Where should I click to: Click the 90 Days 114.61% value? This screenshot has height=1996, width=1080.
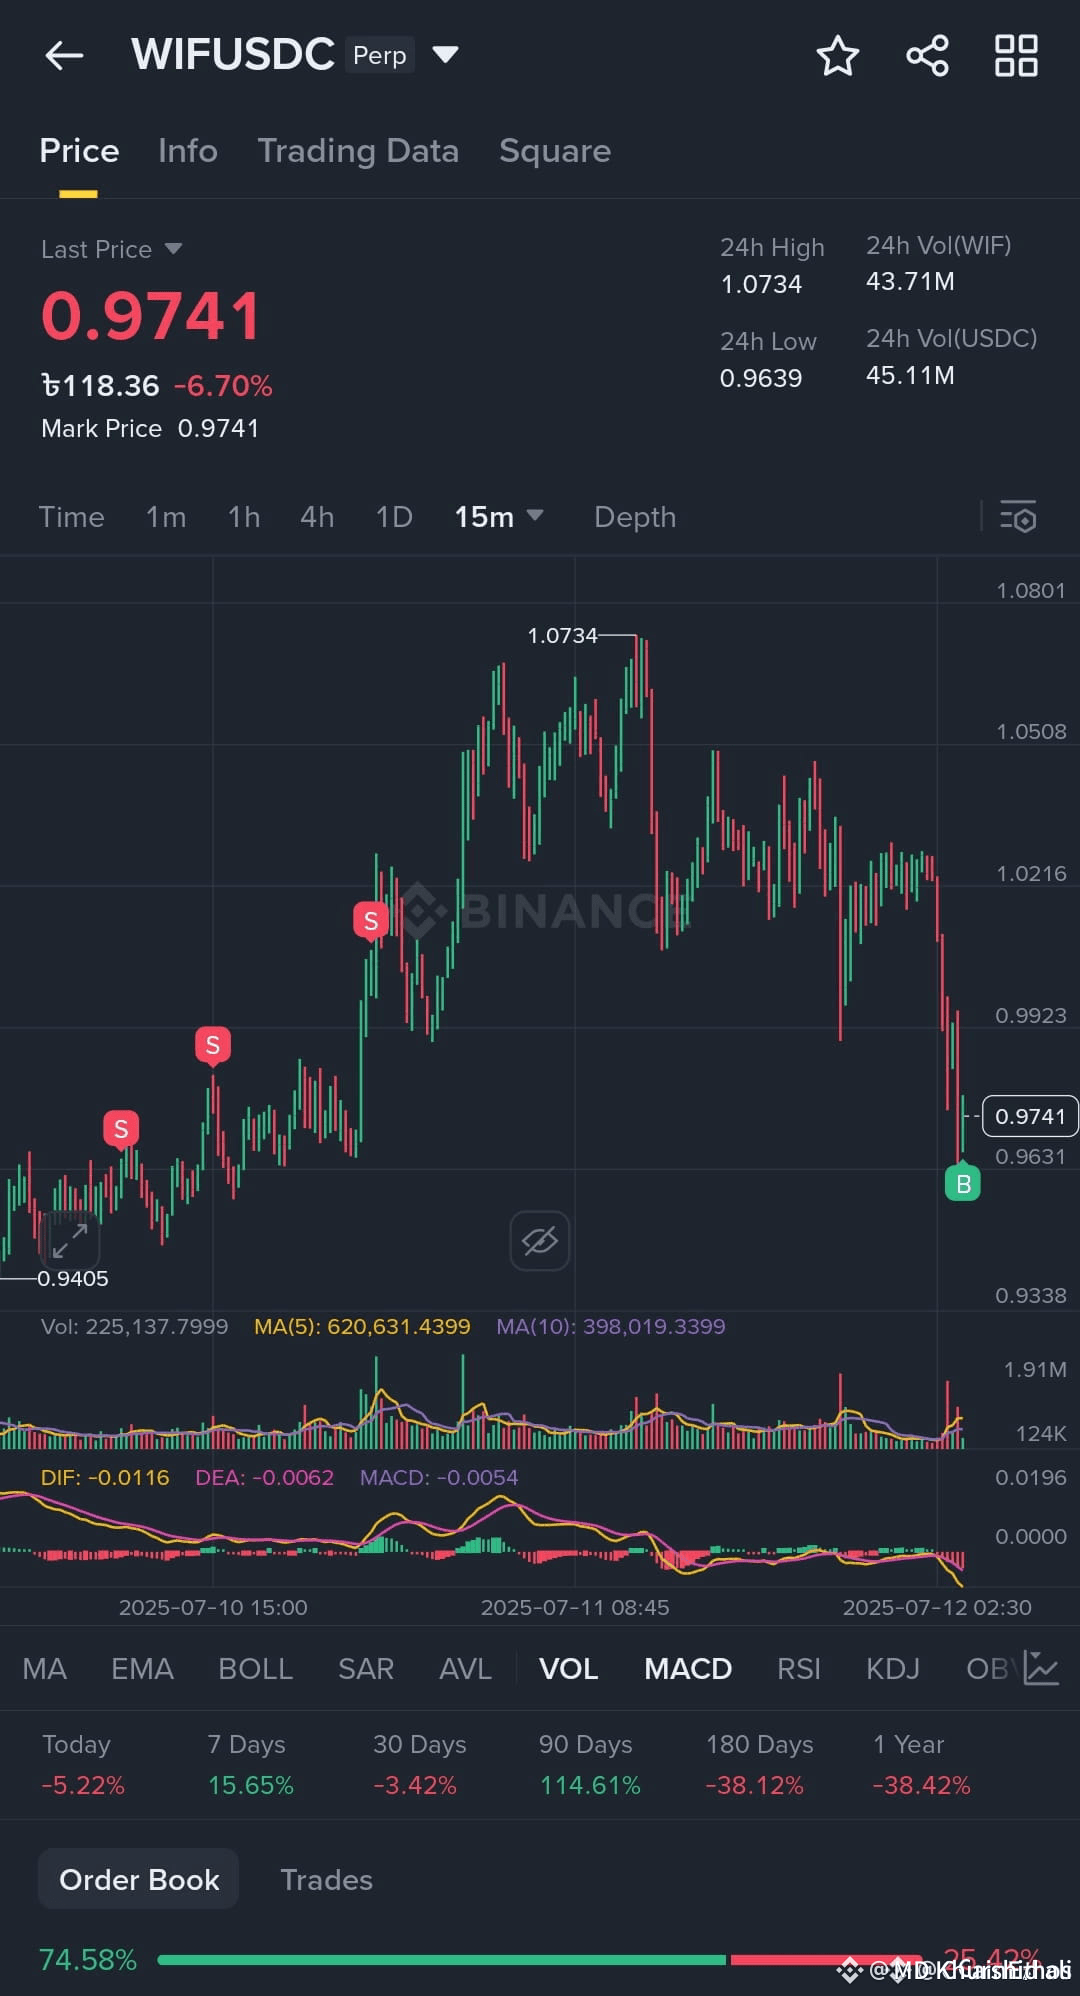590,1785
